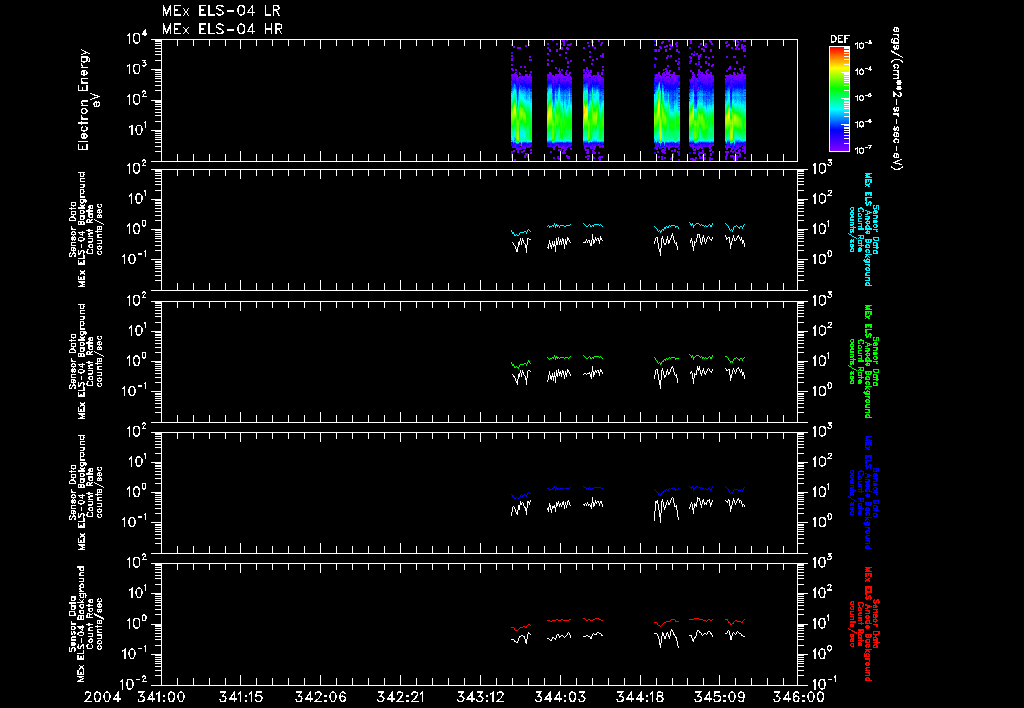Viewport: 1024px width, 708px height.
Task: Select the year "2004" on time axis
Action: [103, 698]
